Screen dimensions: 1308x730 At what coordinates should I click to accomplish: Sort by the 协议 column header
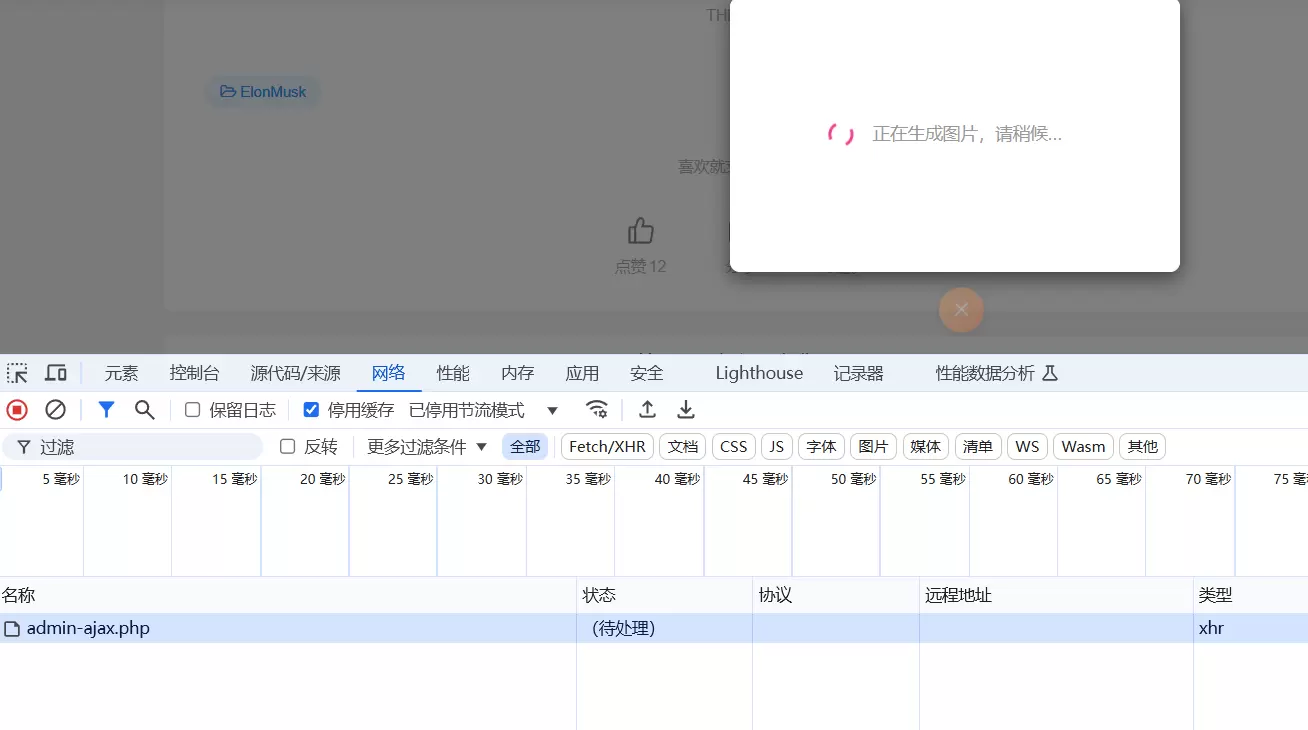point(836,596)
